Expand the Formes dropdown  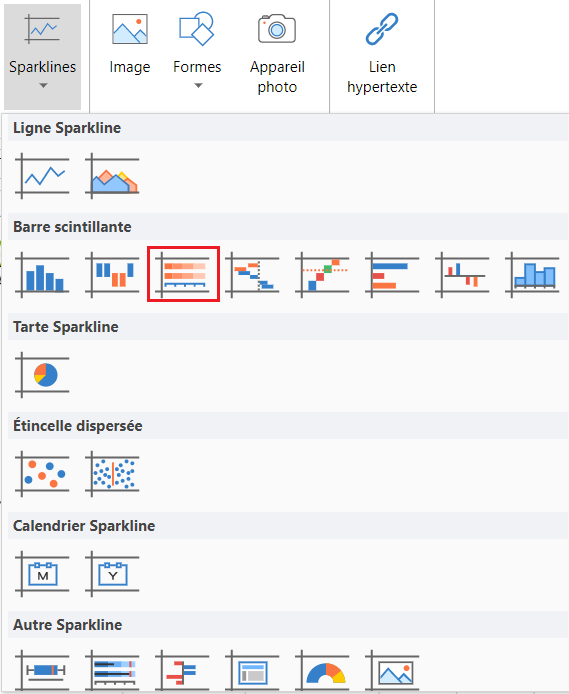(x=197, y=52)
